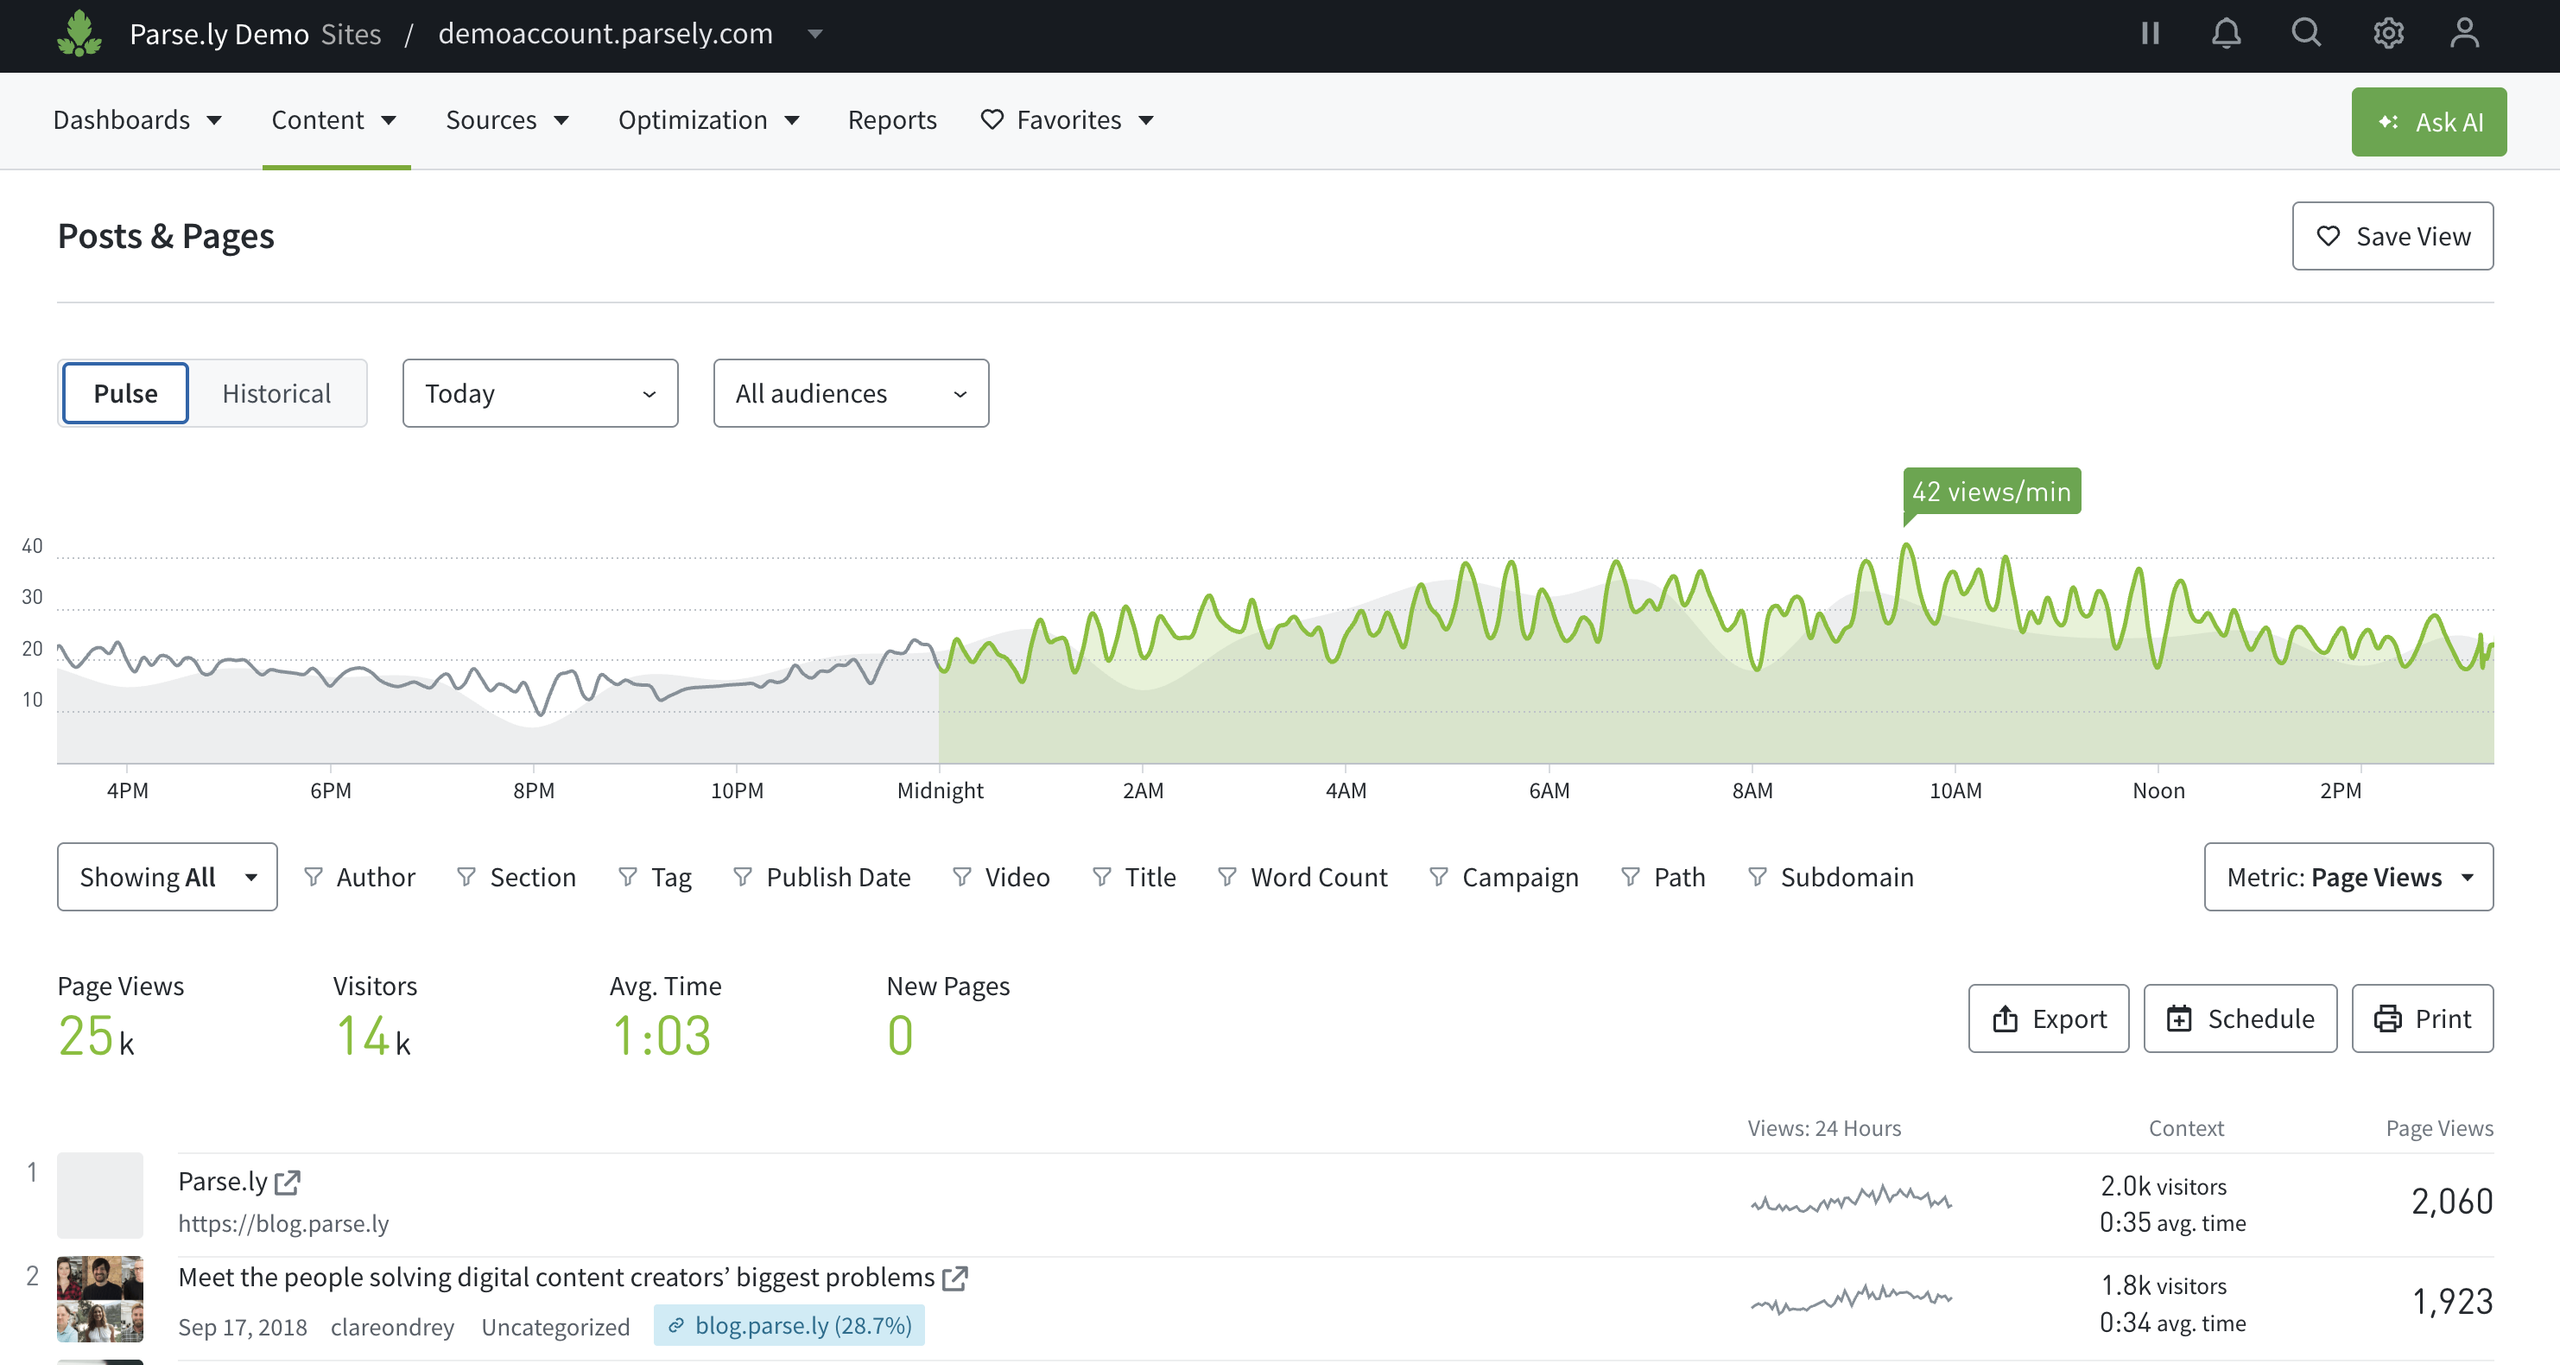Expand the All audiences dropdown
Image resolution: width=2560 pixels, height=1365 pixels.
(x=851, y=393)
